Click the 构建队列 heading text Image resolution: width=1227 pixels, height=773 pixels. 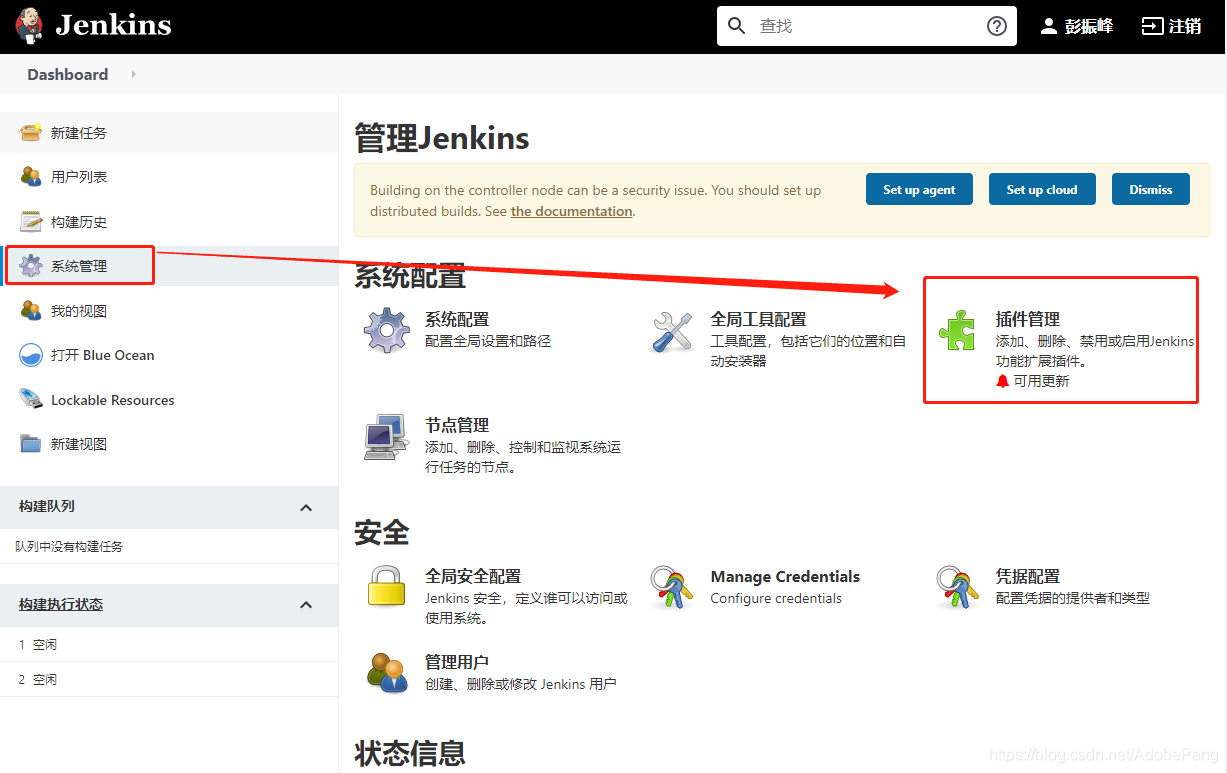pos(47,506)
